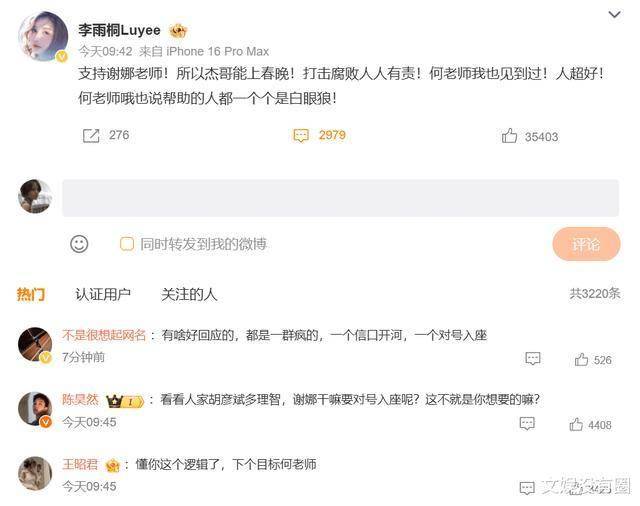
Task: Click into the comment text input box
Action: point(340,198)
